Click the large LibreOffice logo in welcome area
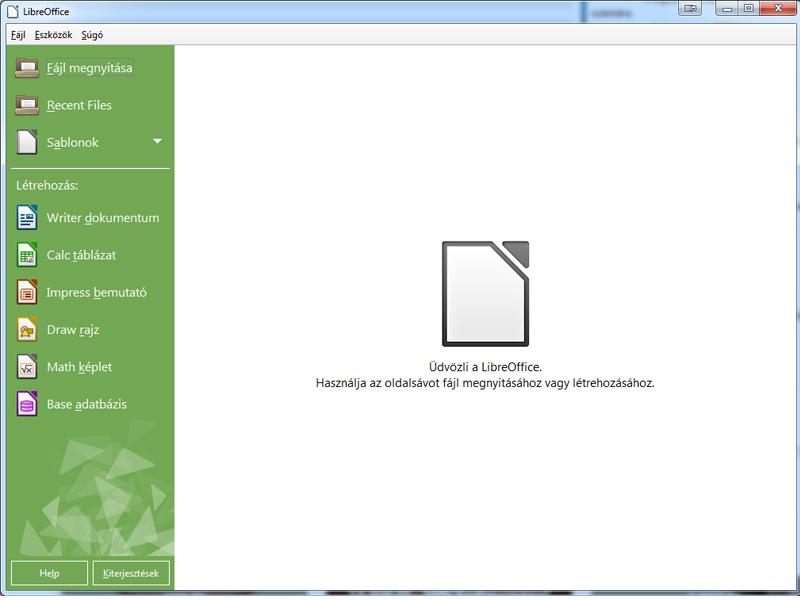This screenshot has width=800, height=600. (485, 294)
